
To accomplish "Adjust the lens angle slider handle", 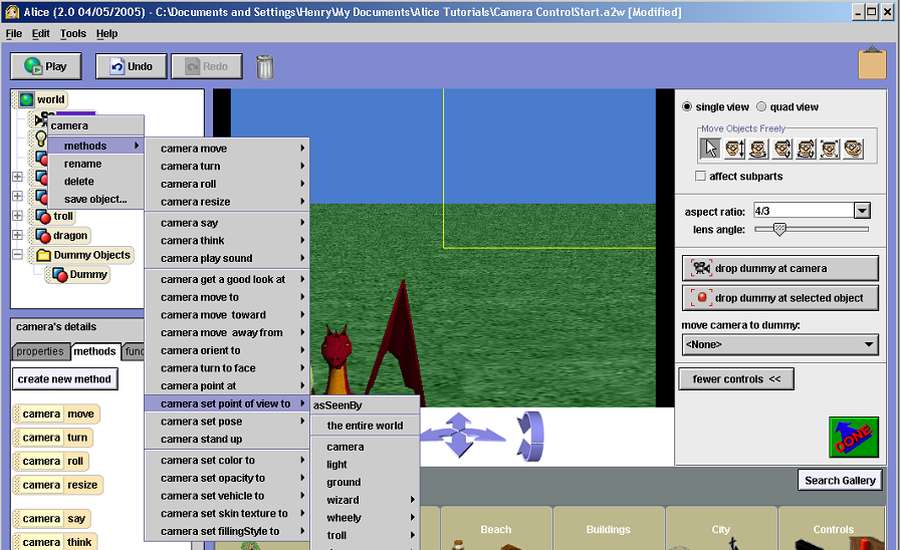I will 779,229.
